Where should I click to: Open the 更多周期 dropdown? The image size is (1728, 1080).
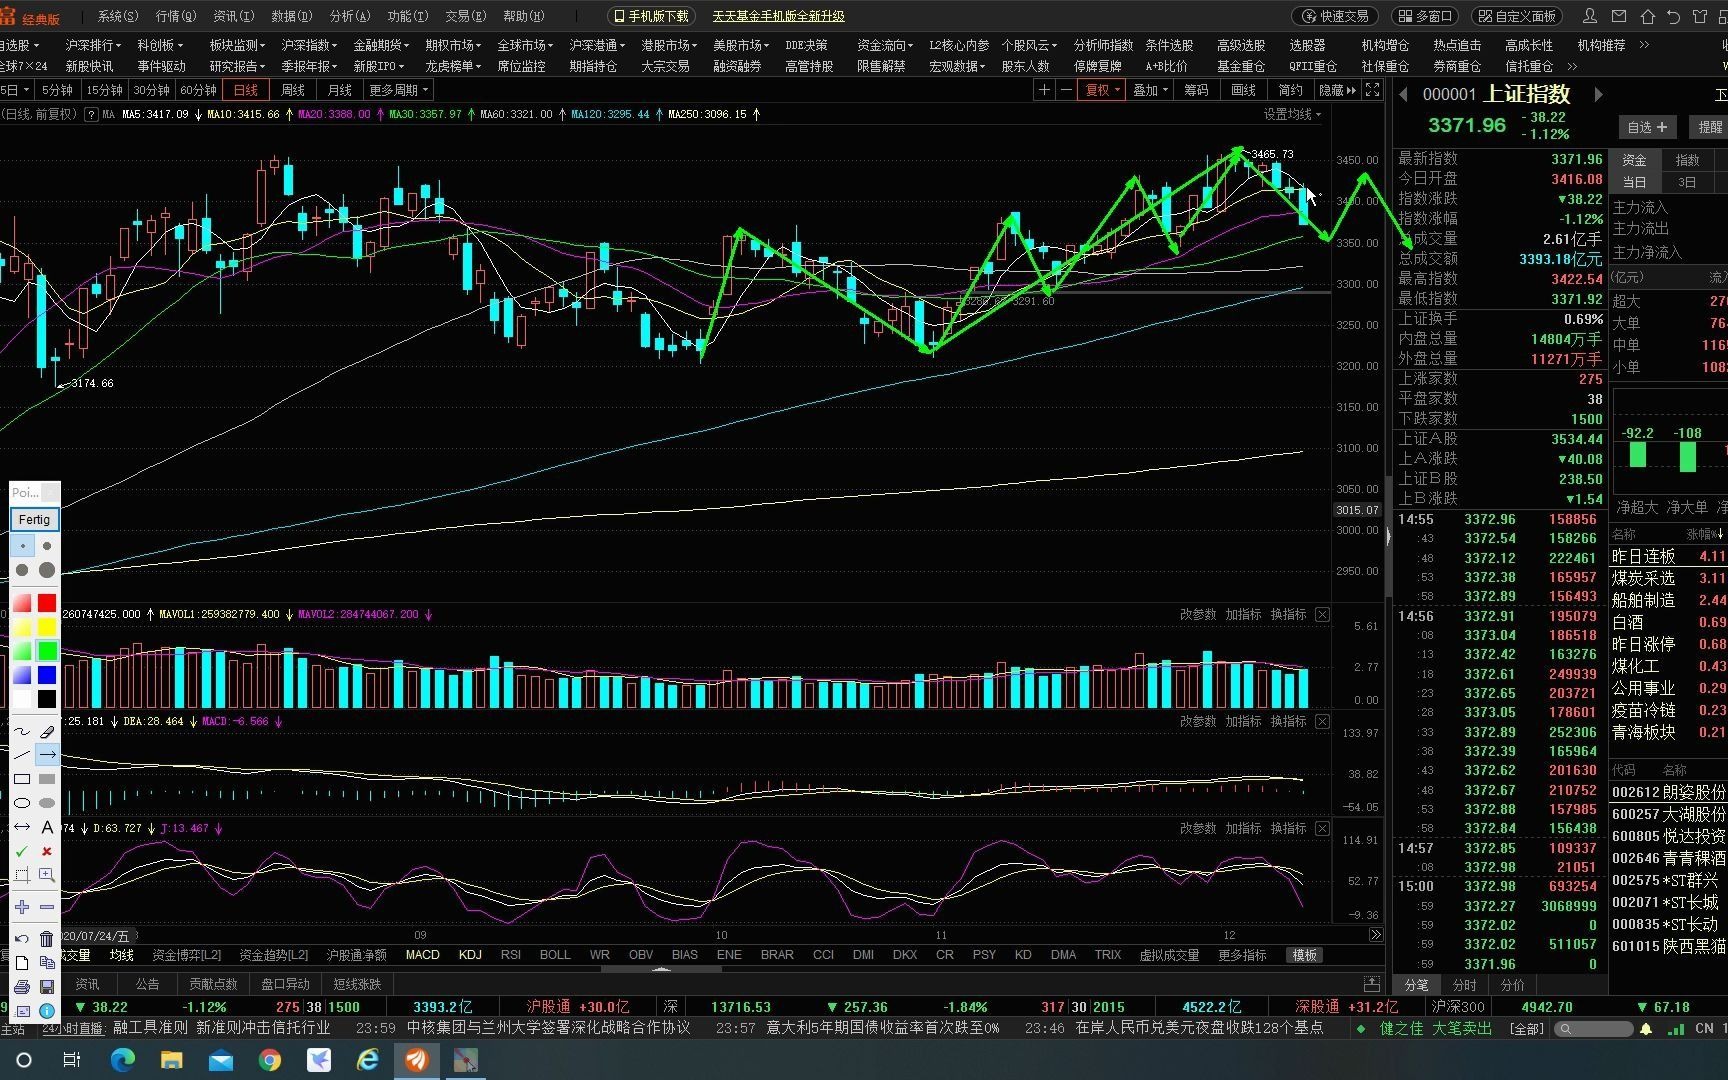(398, 90)
